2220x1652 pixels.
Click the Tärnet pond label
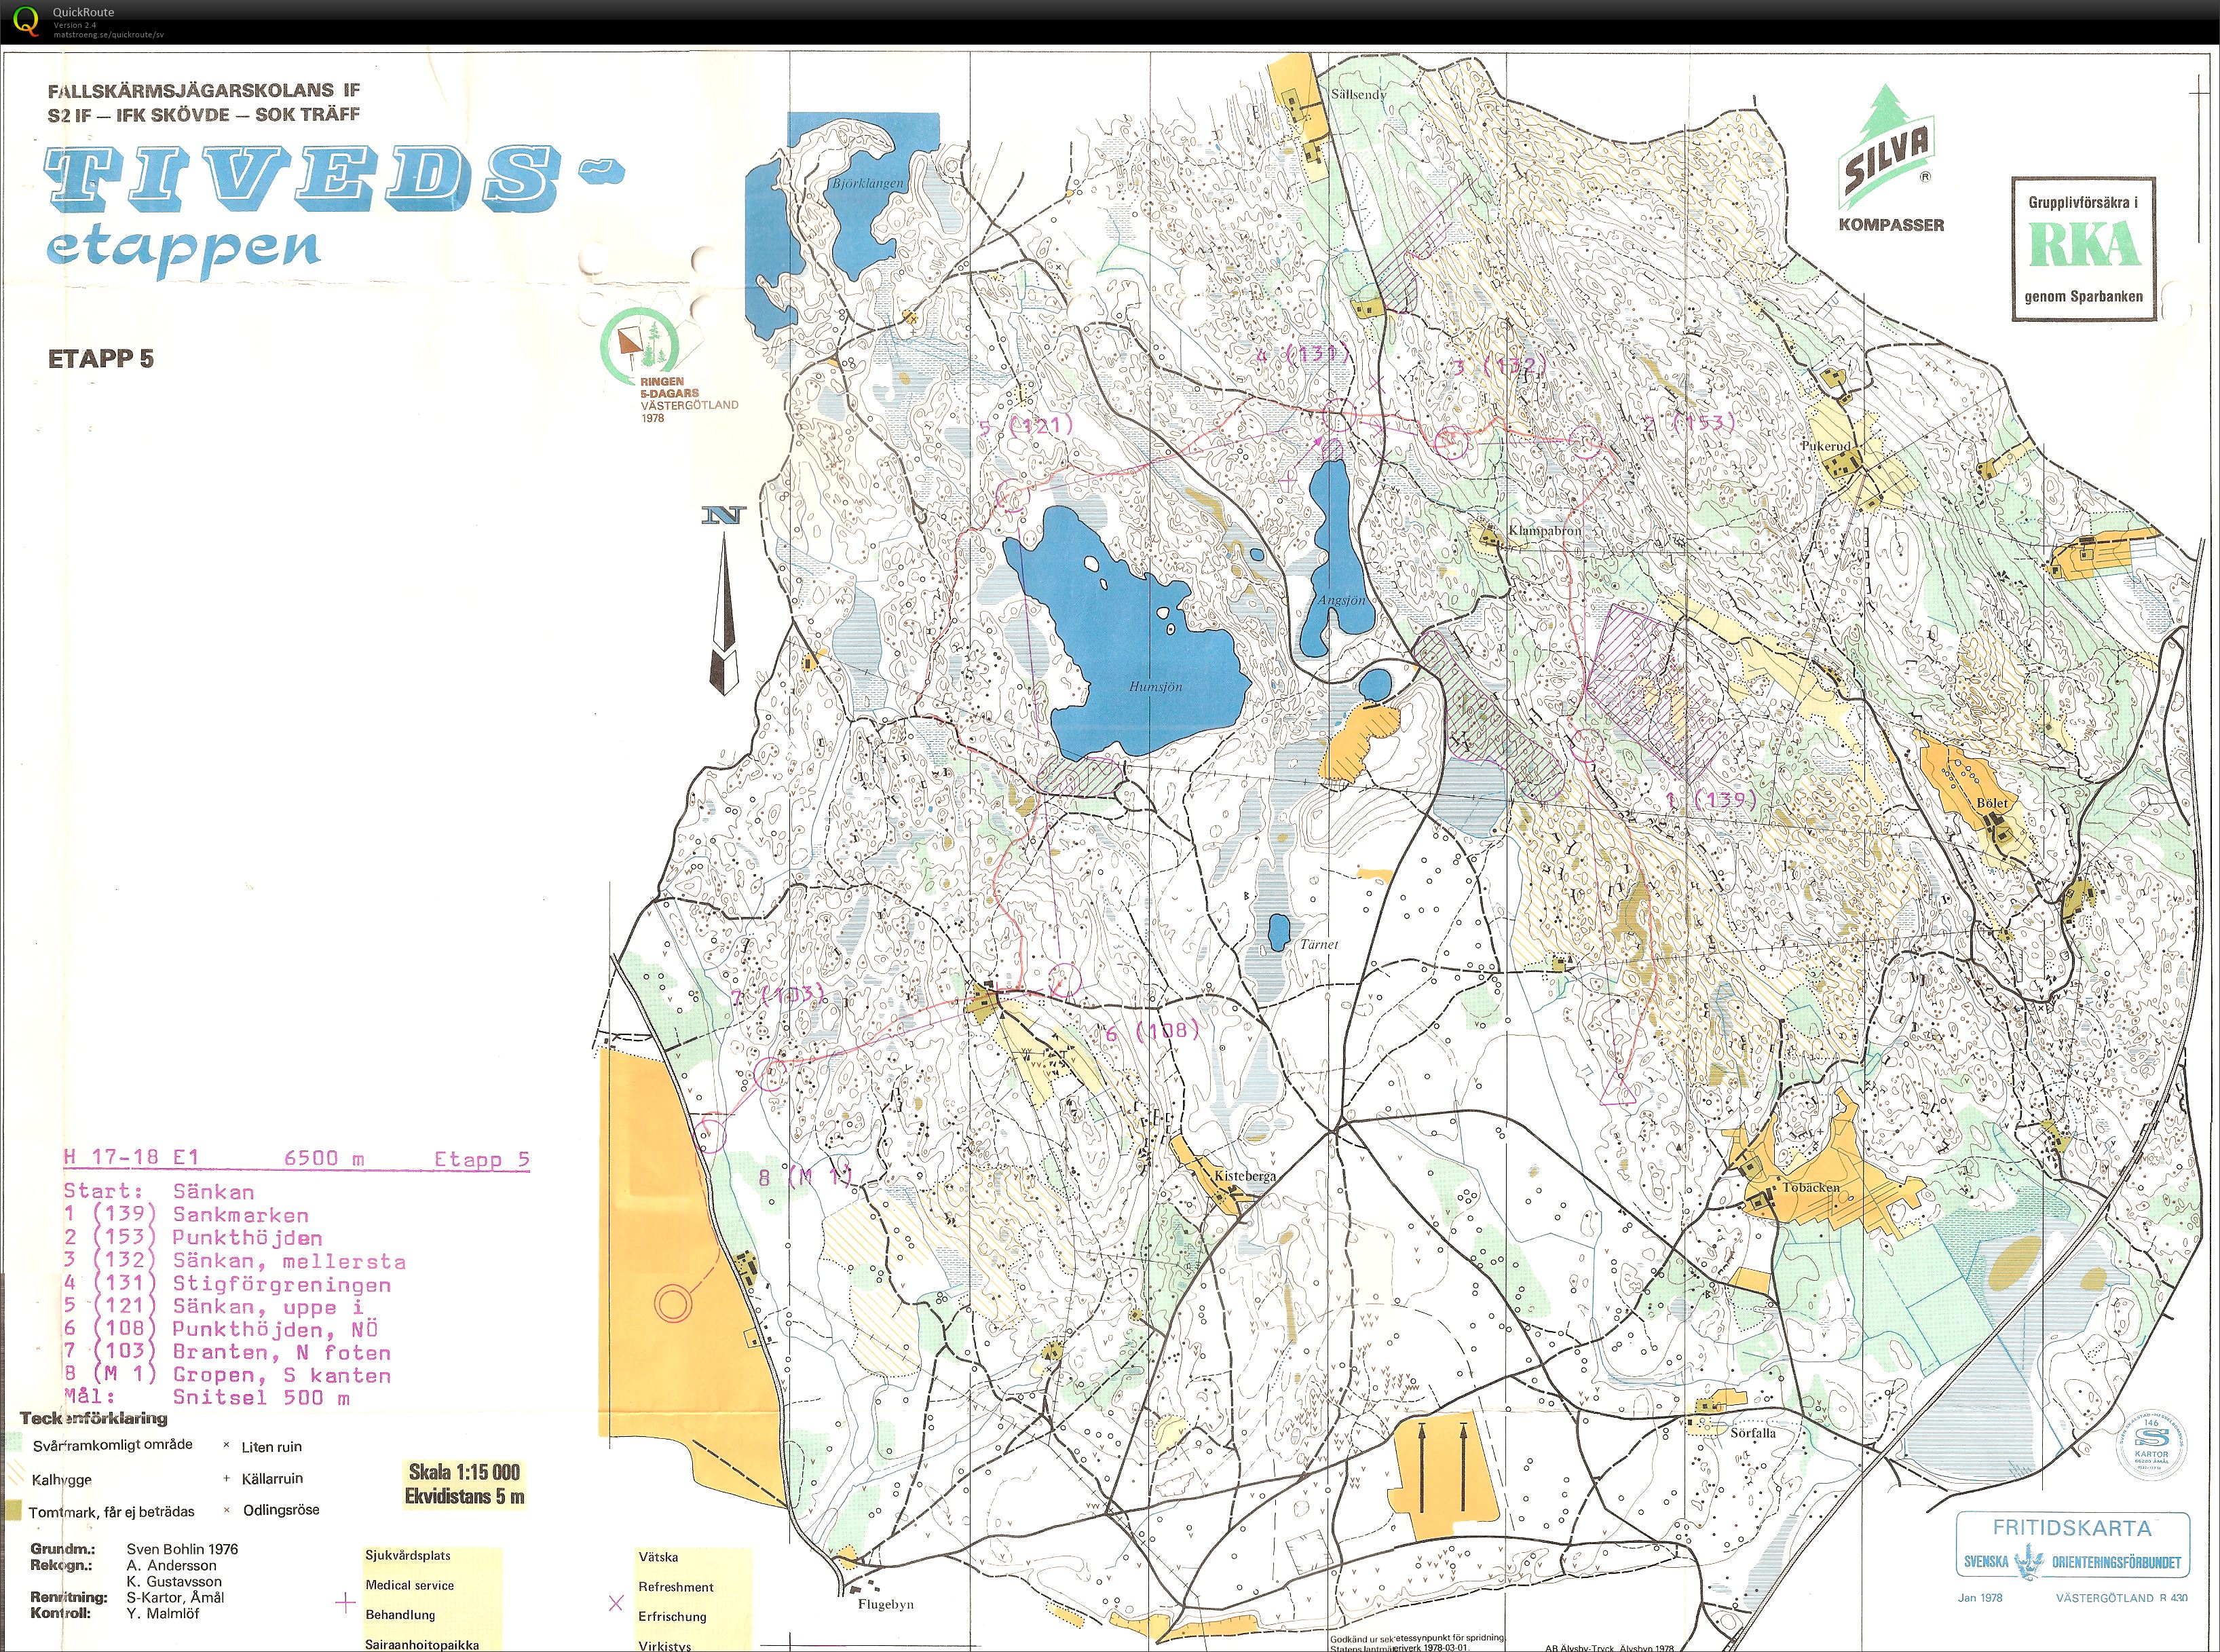tap(1318, 944)
